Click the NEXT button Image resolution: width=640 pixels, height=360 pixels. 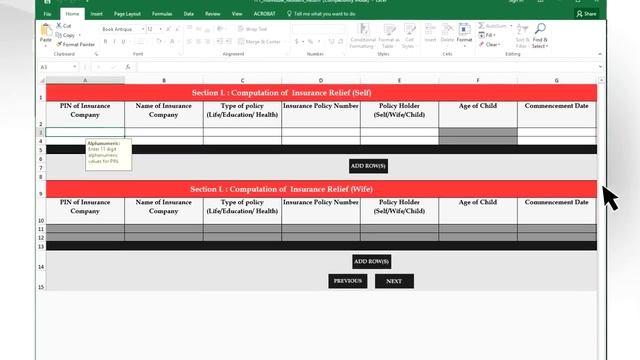pyautogui.click(x=394, y=281)
